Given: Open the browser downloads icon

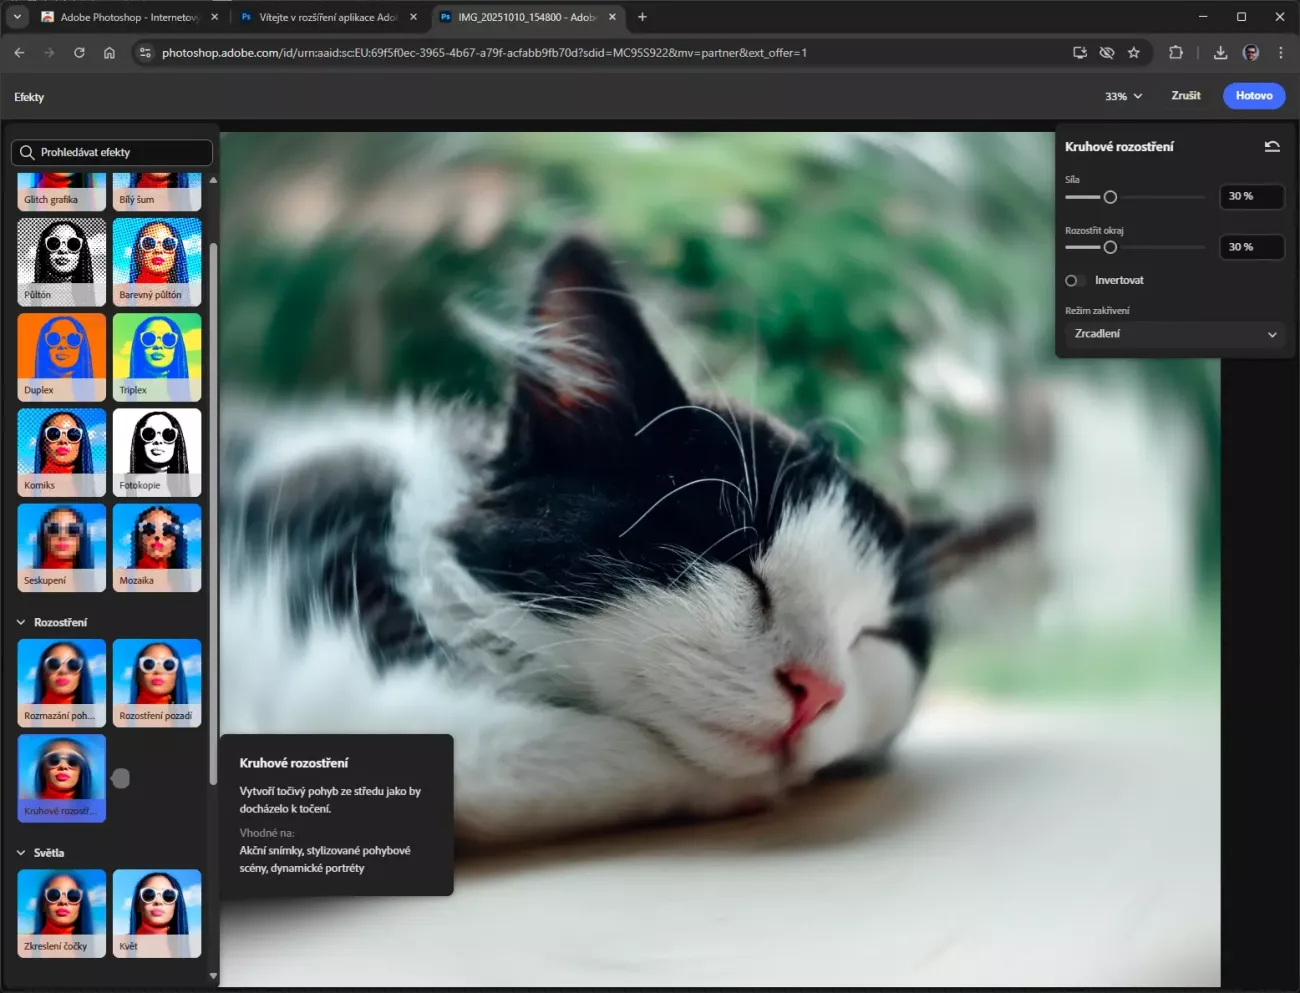Looking at the screenshot, I should click(1220, 53).
